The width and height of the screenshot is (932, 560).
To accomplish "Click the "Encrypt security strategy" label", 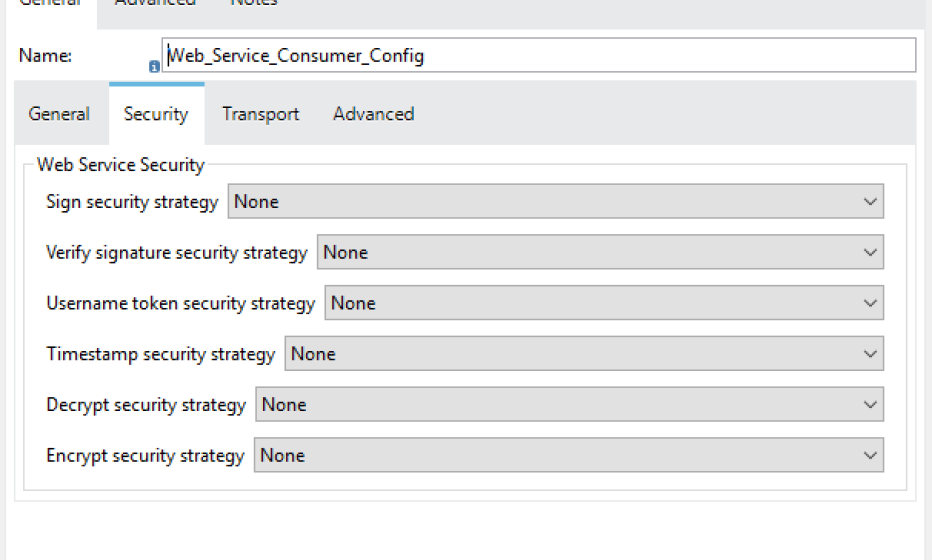I will click(x=145, y=456).
